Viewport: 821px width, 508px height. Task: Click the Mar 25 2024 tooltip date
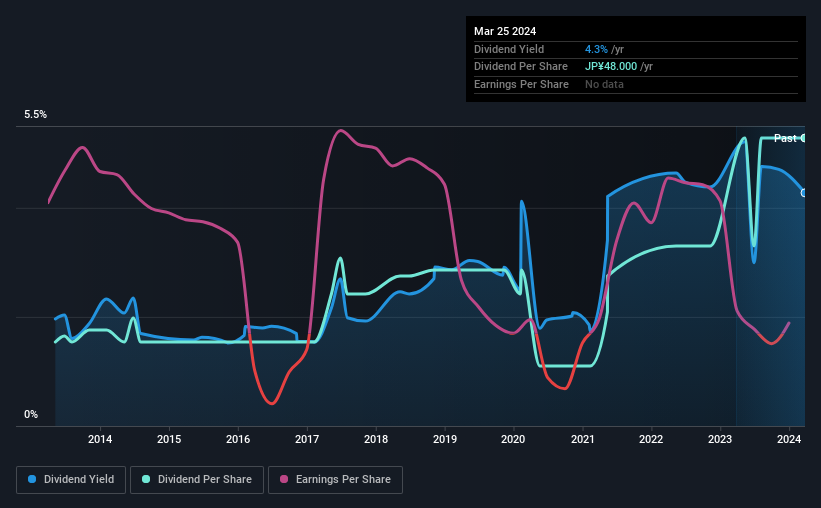[505, 31]
